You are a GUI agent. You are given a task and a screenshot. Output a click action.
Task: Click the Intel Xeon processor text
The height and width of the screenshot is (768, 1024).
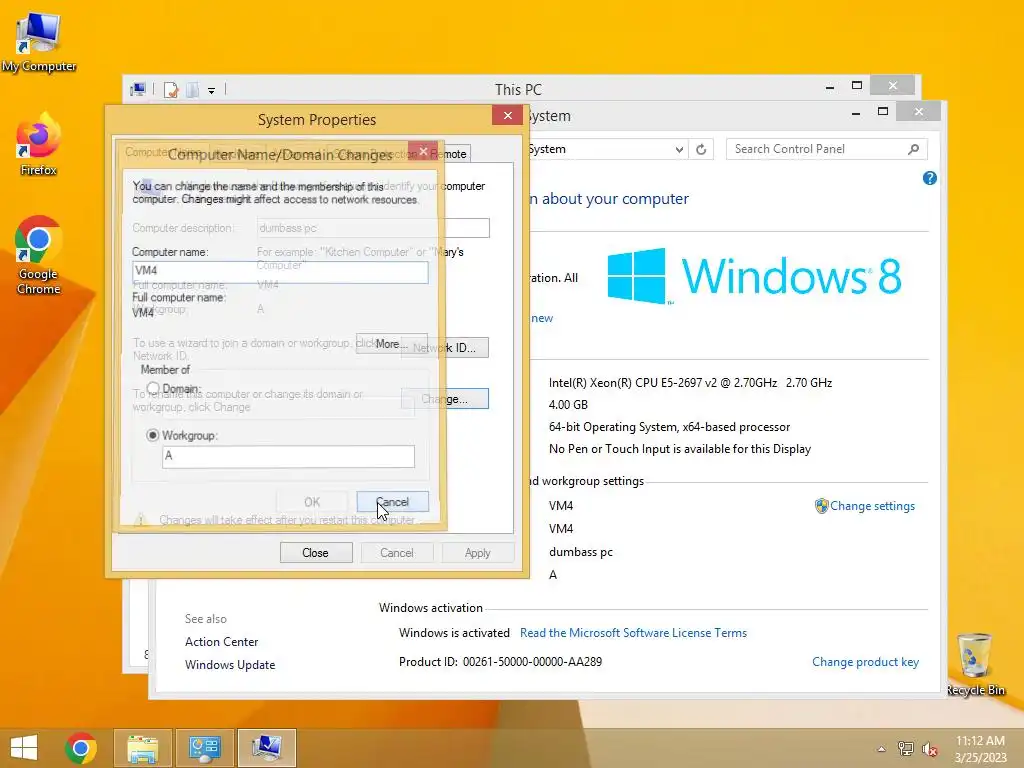(x=690, y=383)
